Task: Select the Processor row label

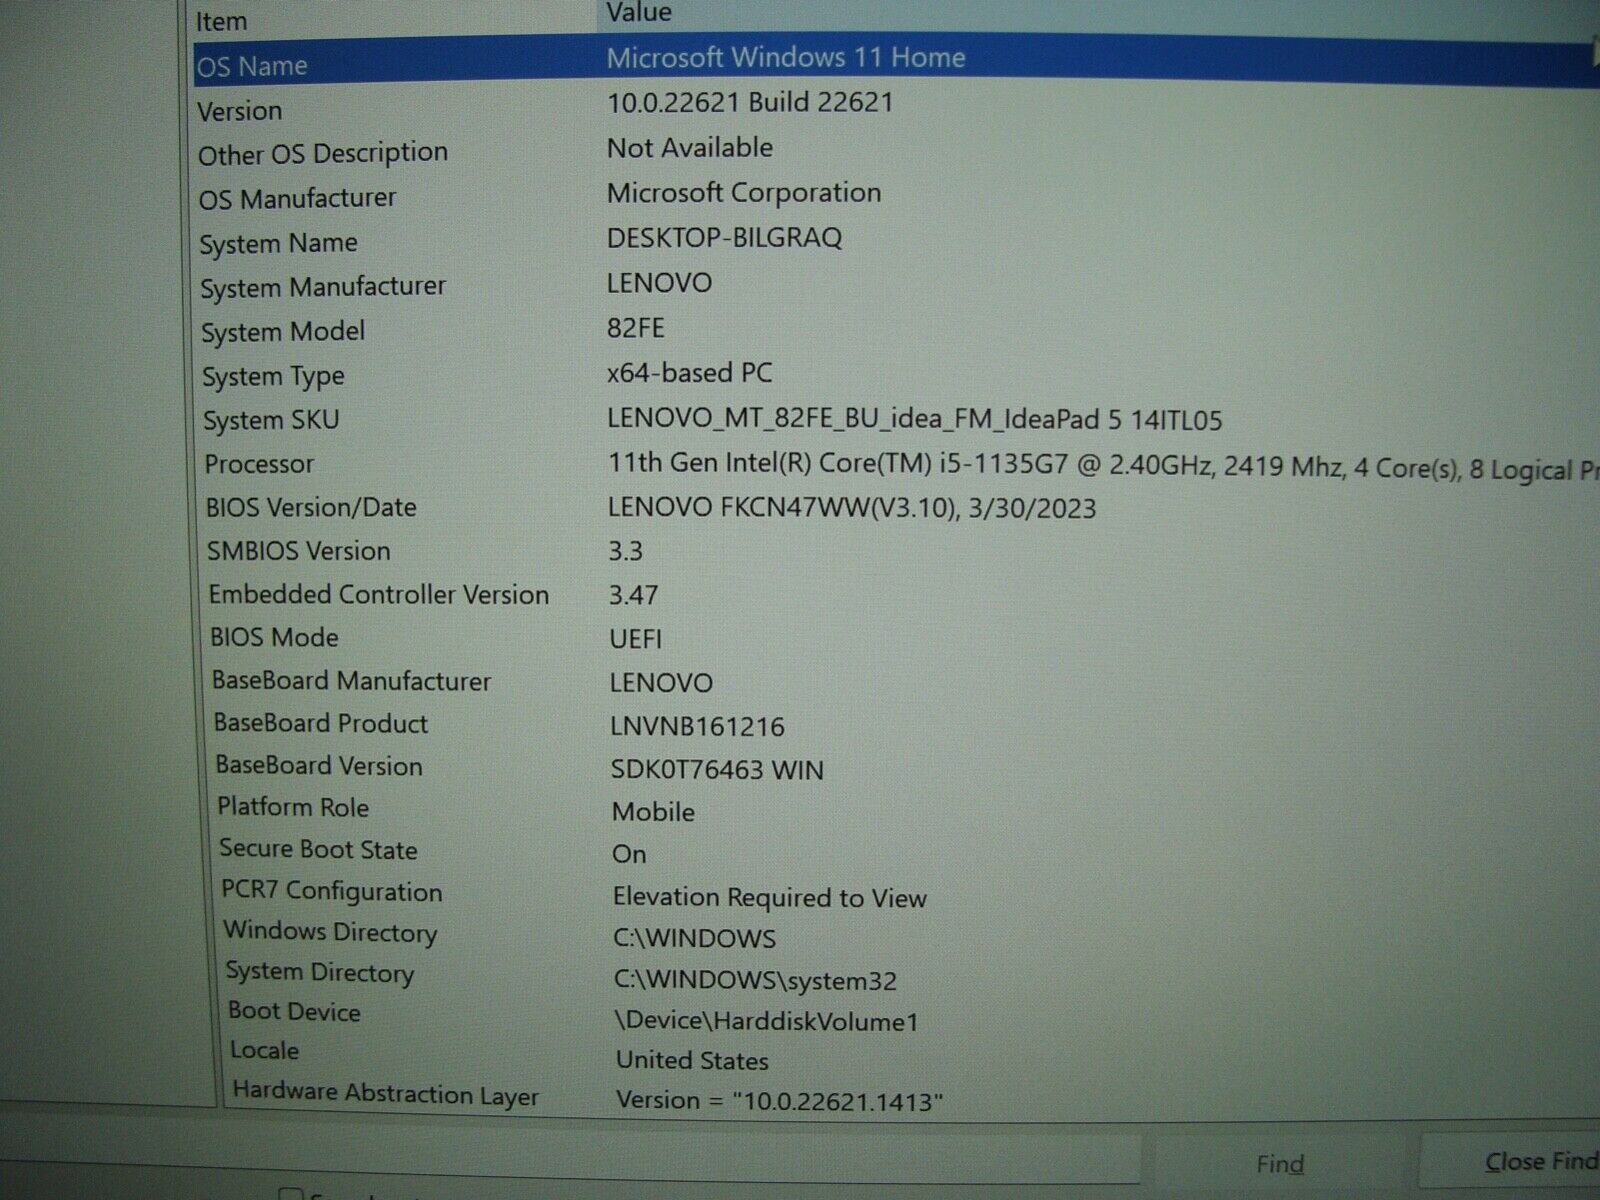Action: (x=259, y=464)
